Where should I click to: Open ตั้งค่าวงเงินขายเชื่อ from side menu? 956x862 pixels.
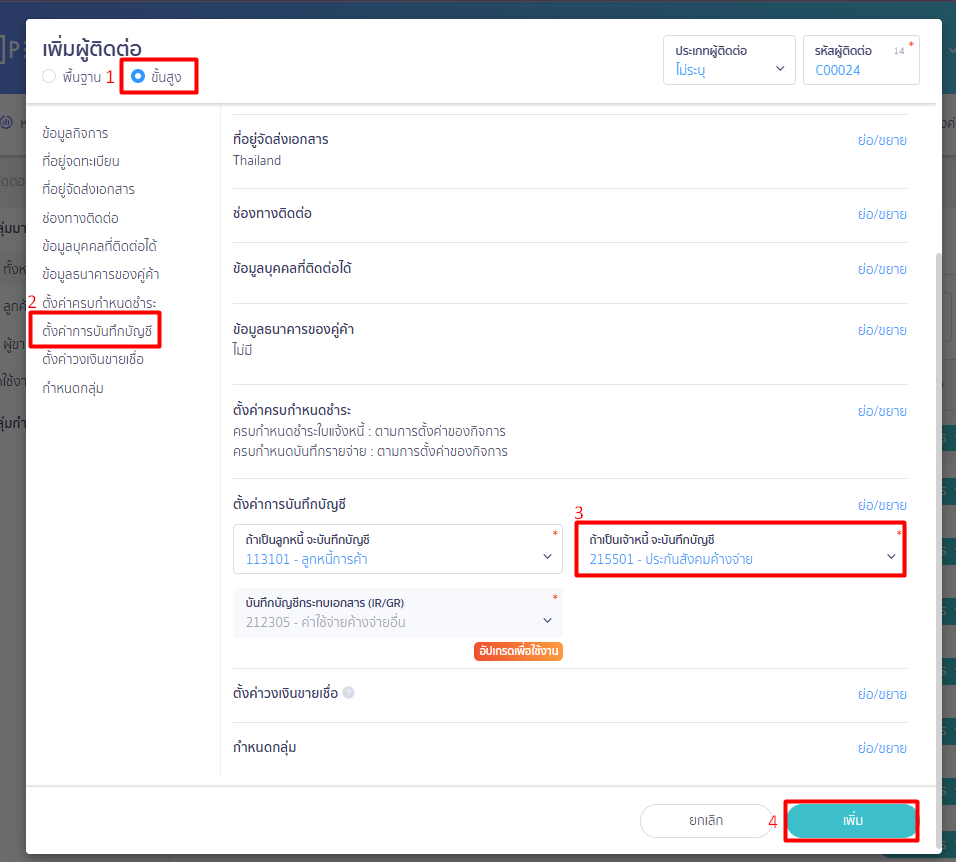pos(93,359)
